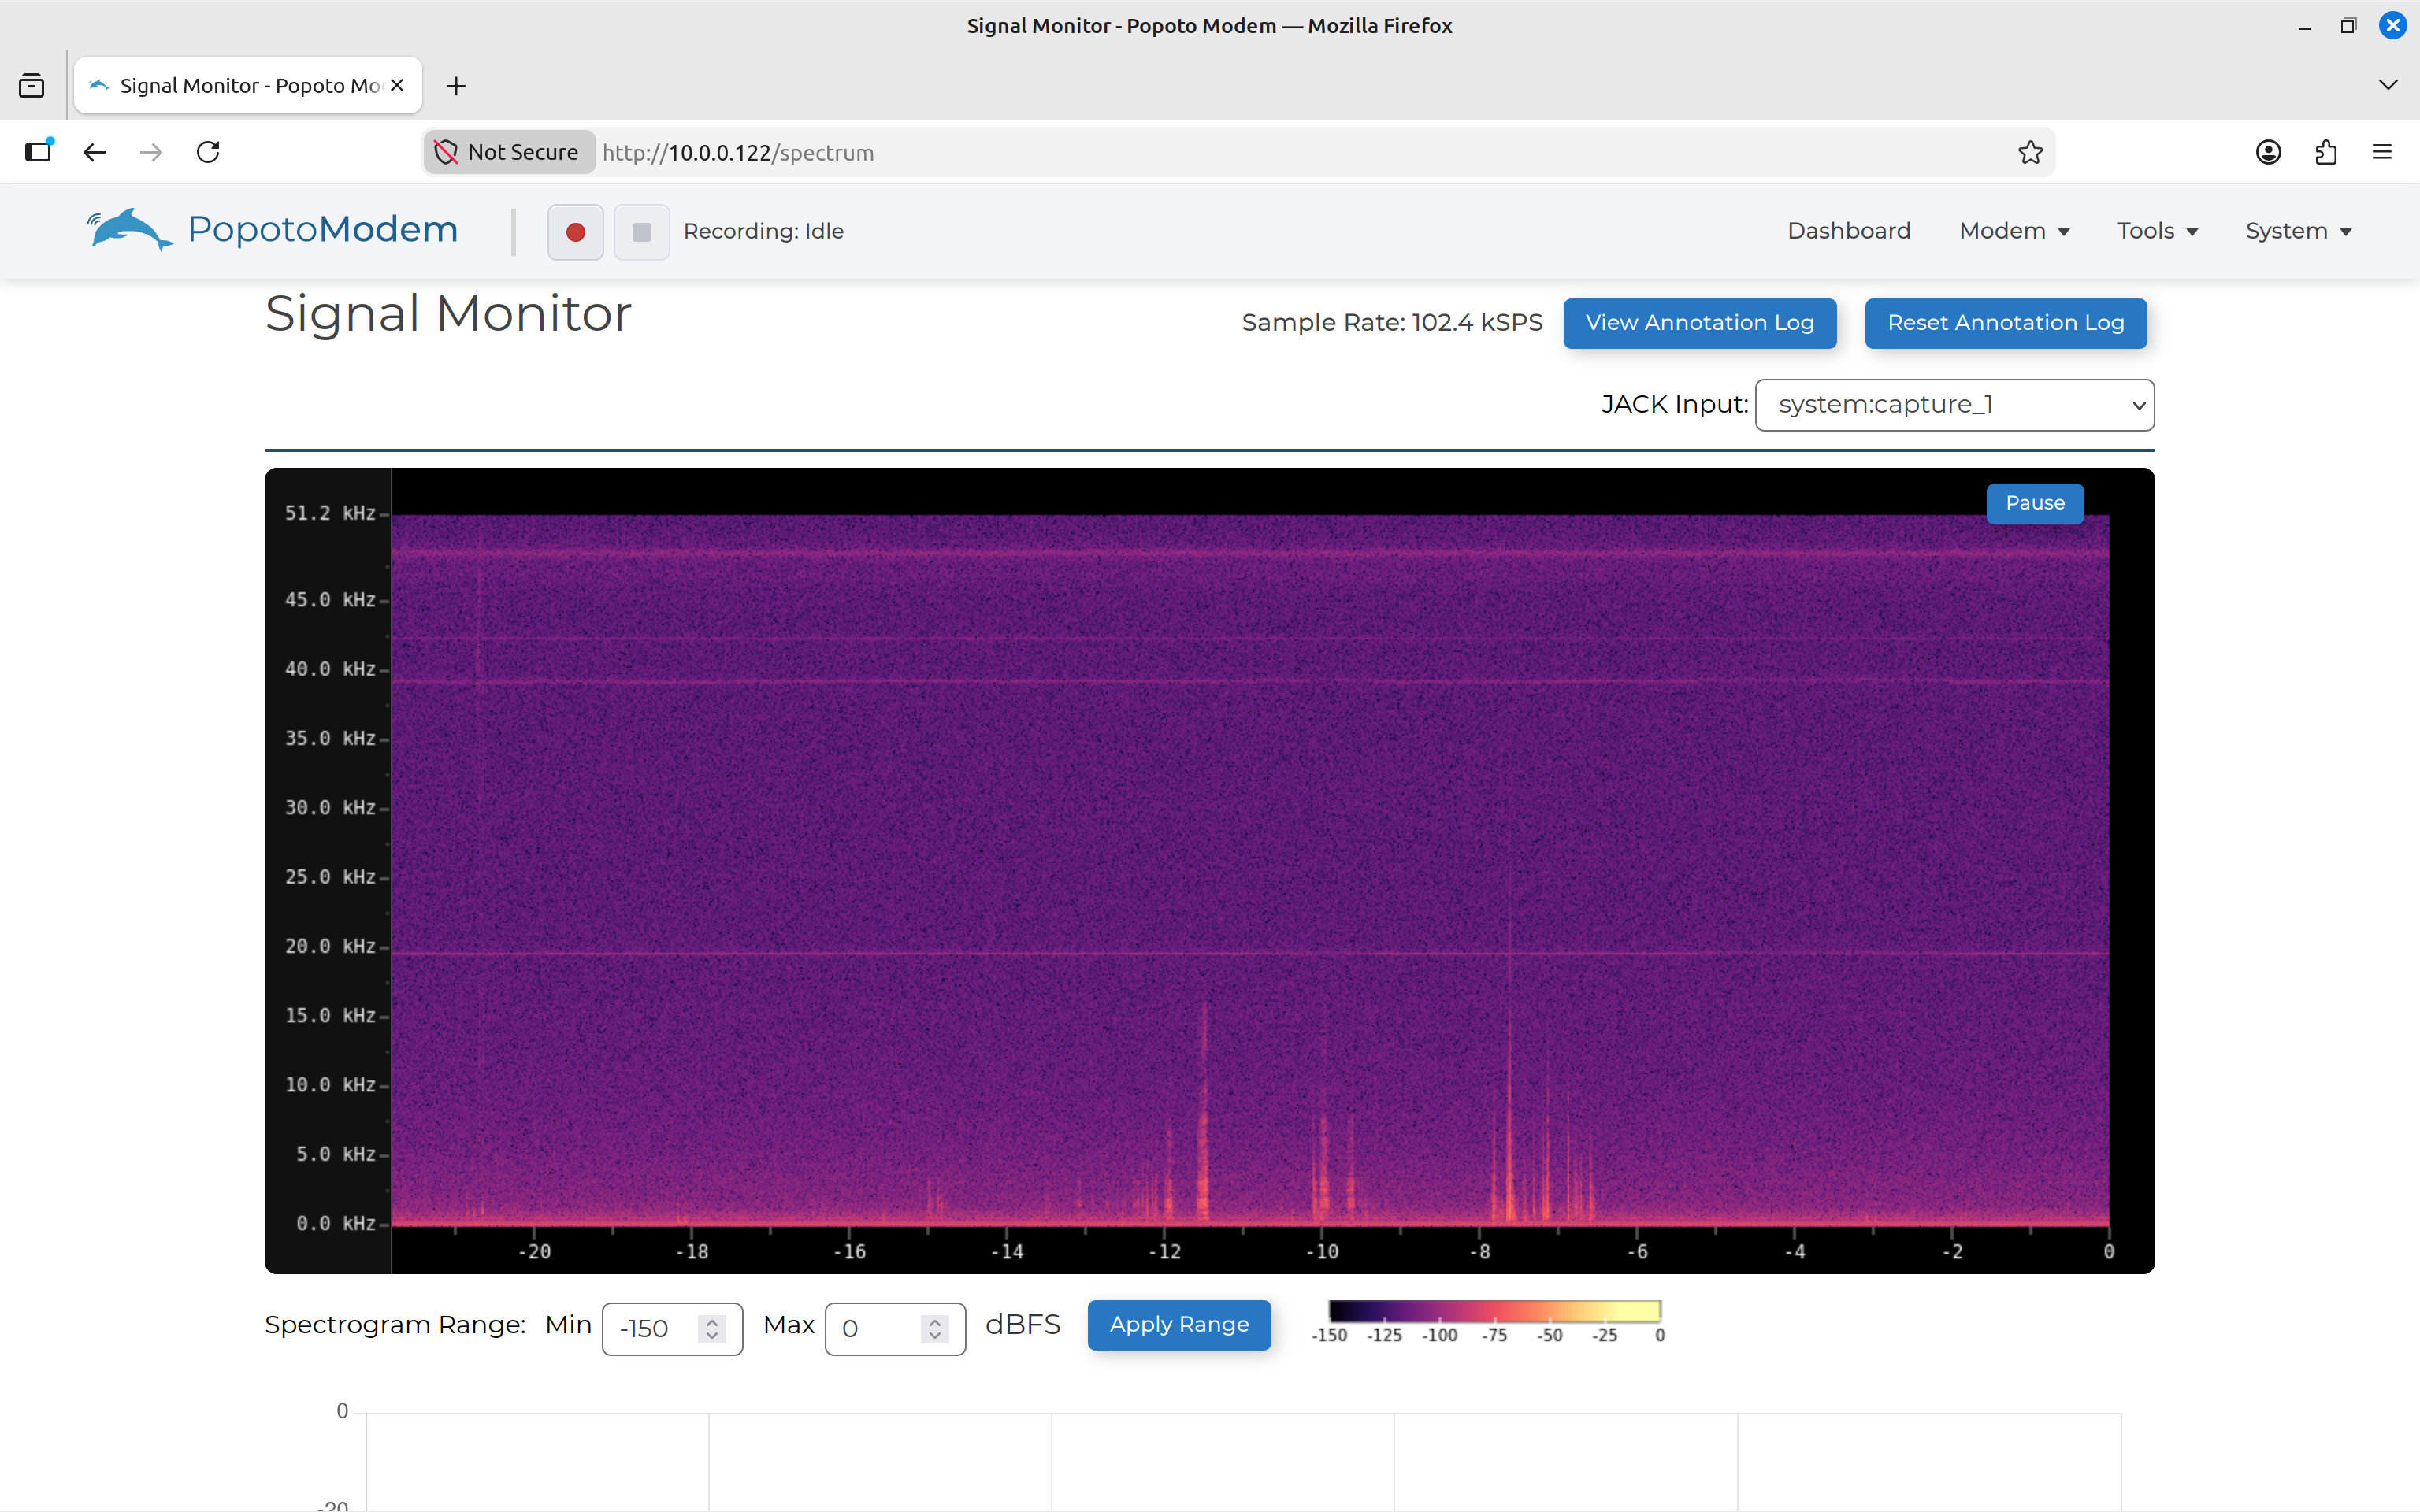Click Reset Annotation Log button
The image size is (2420, 1512).
pos(2006,323)
